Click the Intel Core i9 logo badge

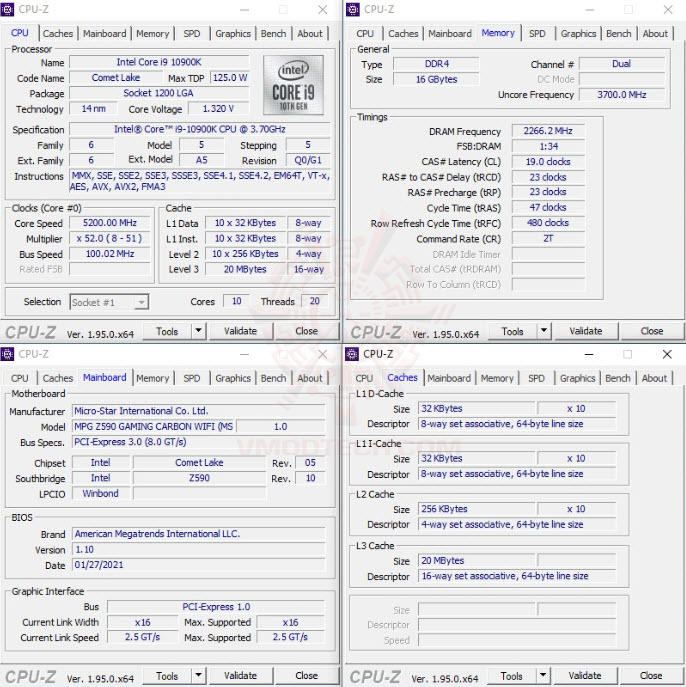pos(293,85)
